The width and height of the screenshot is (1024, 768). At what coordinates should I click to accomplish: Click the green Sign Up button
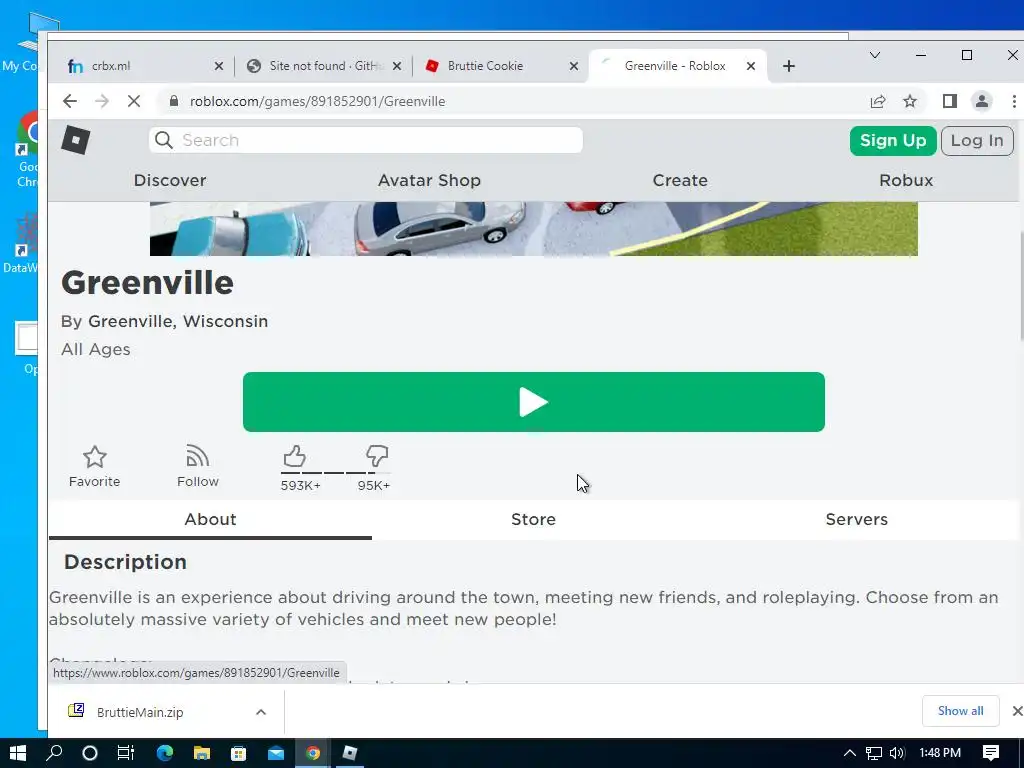(893, 140)
